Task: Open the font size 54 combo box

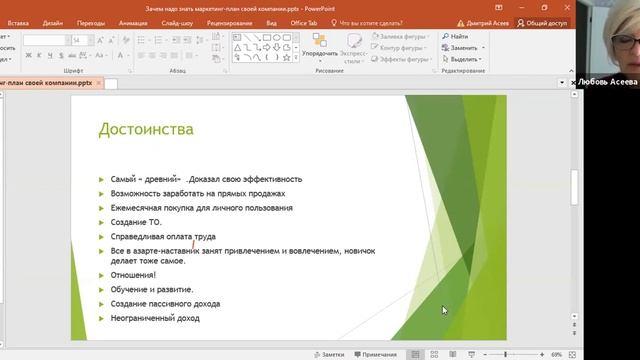Action: tap(82, 40)
